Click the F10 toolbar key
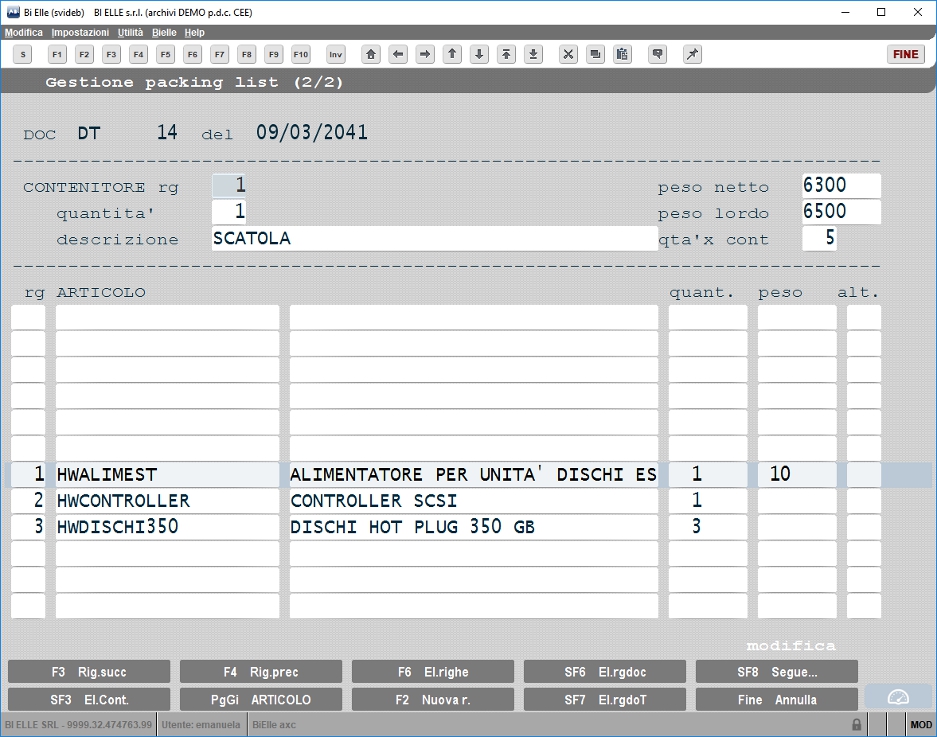The height and width of the screenshot is (737, 937). point(301,54)
